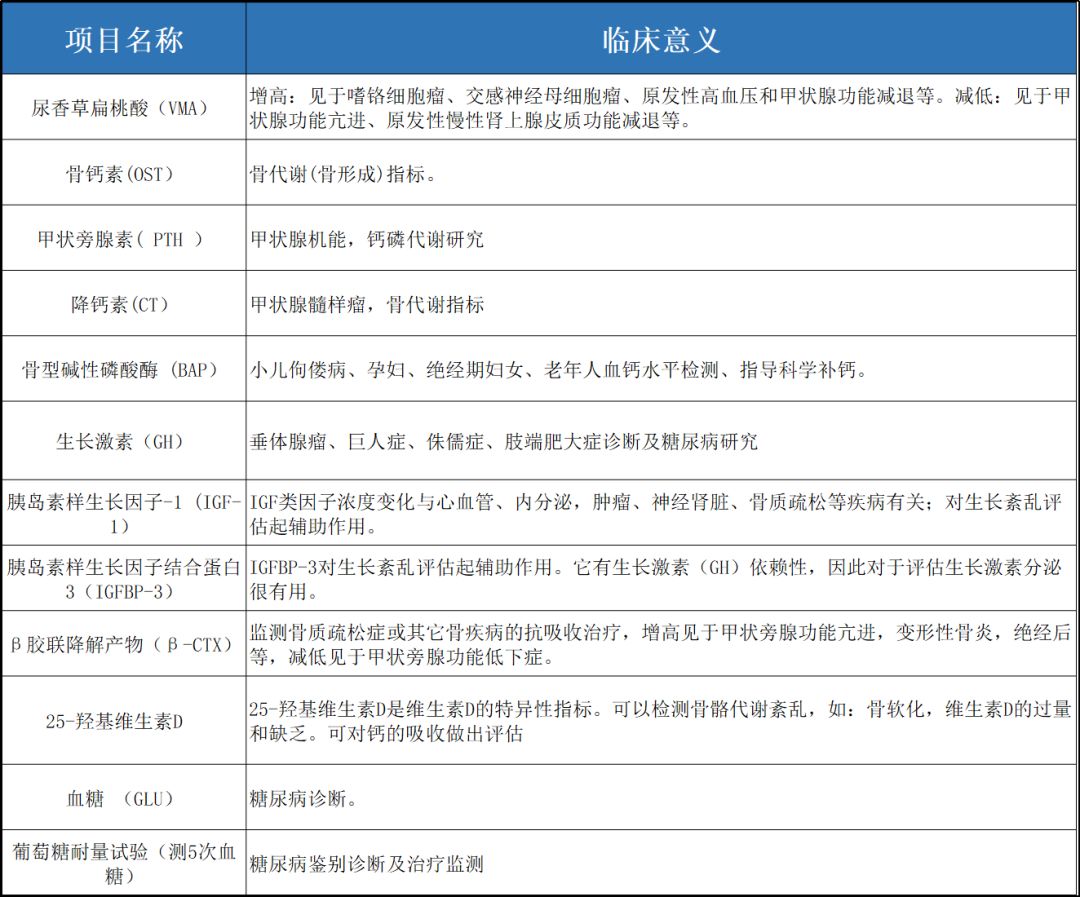
Task: Click the 项目名称 column header
Action: click(124, 39)
